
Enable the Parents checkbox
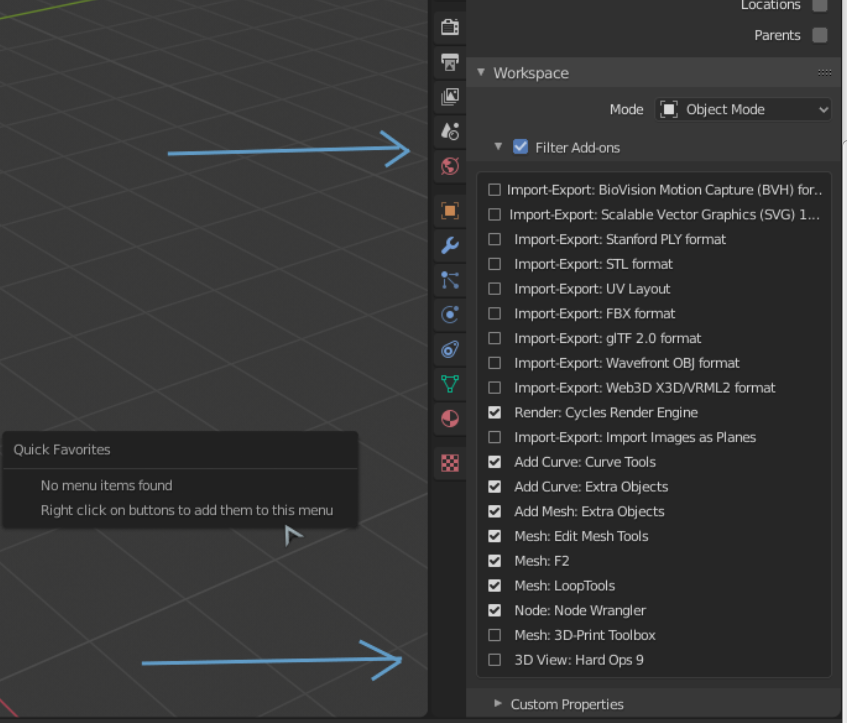[x=819, y=35]
